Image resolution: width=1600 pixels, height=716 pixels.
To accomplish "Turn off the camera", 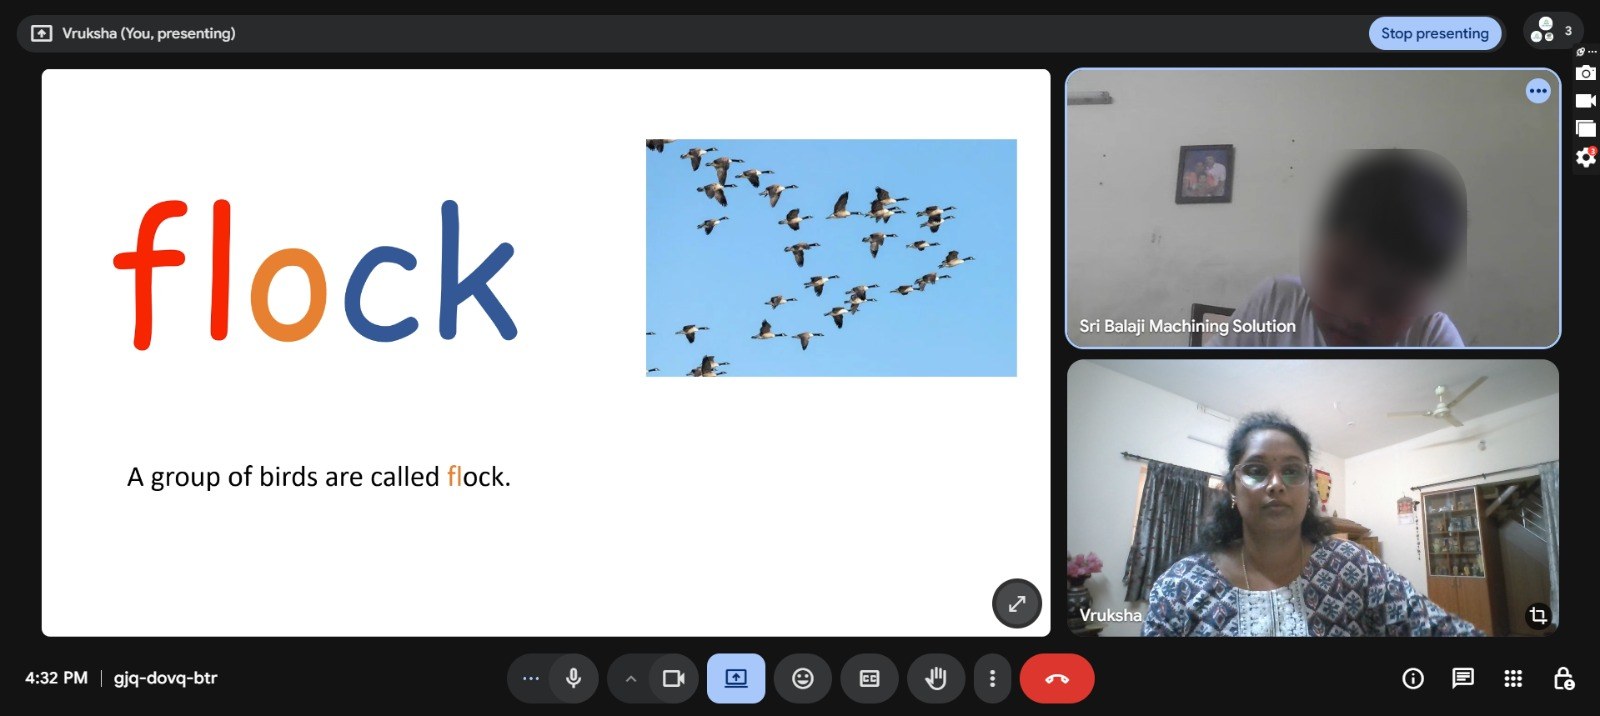I will (674, 679).
